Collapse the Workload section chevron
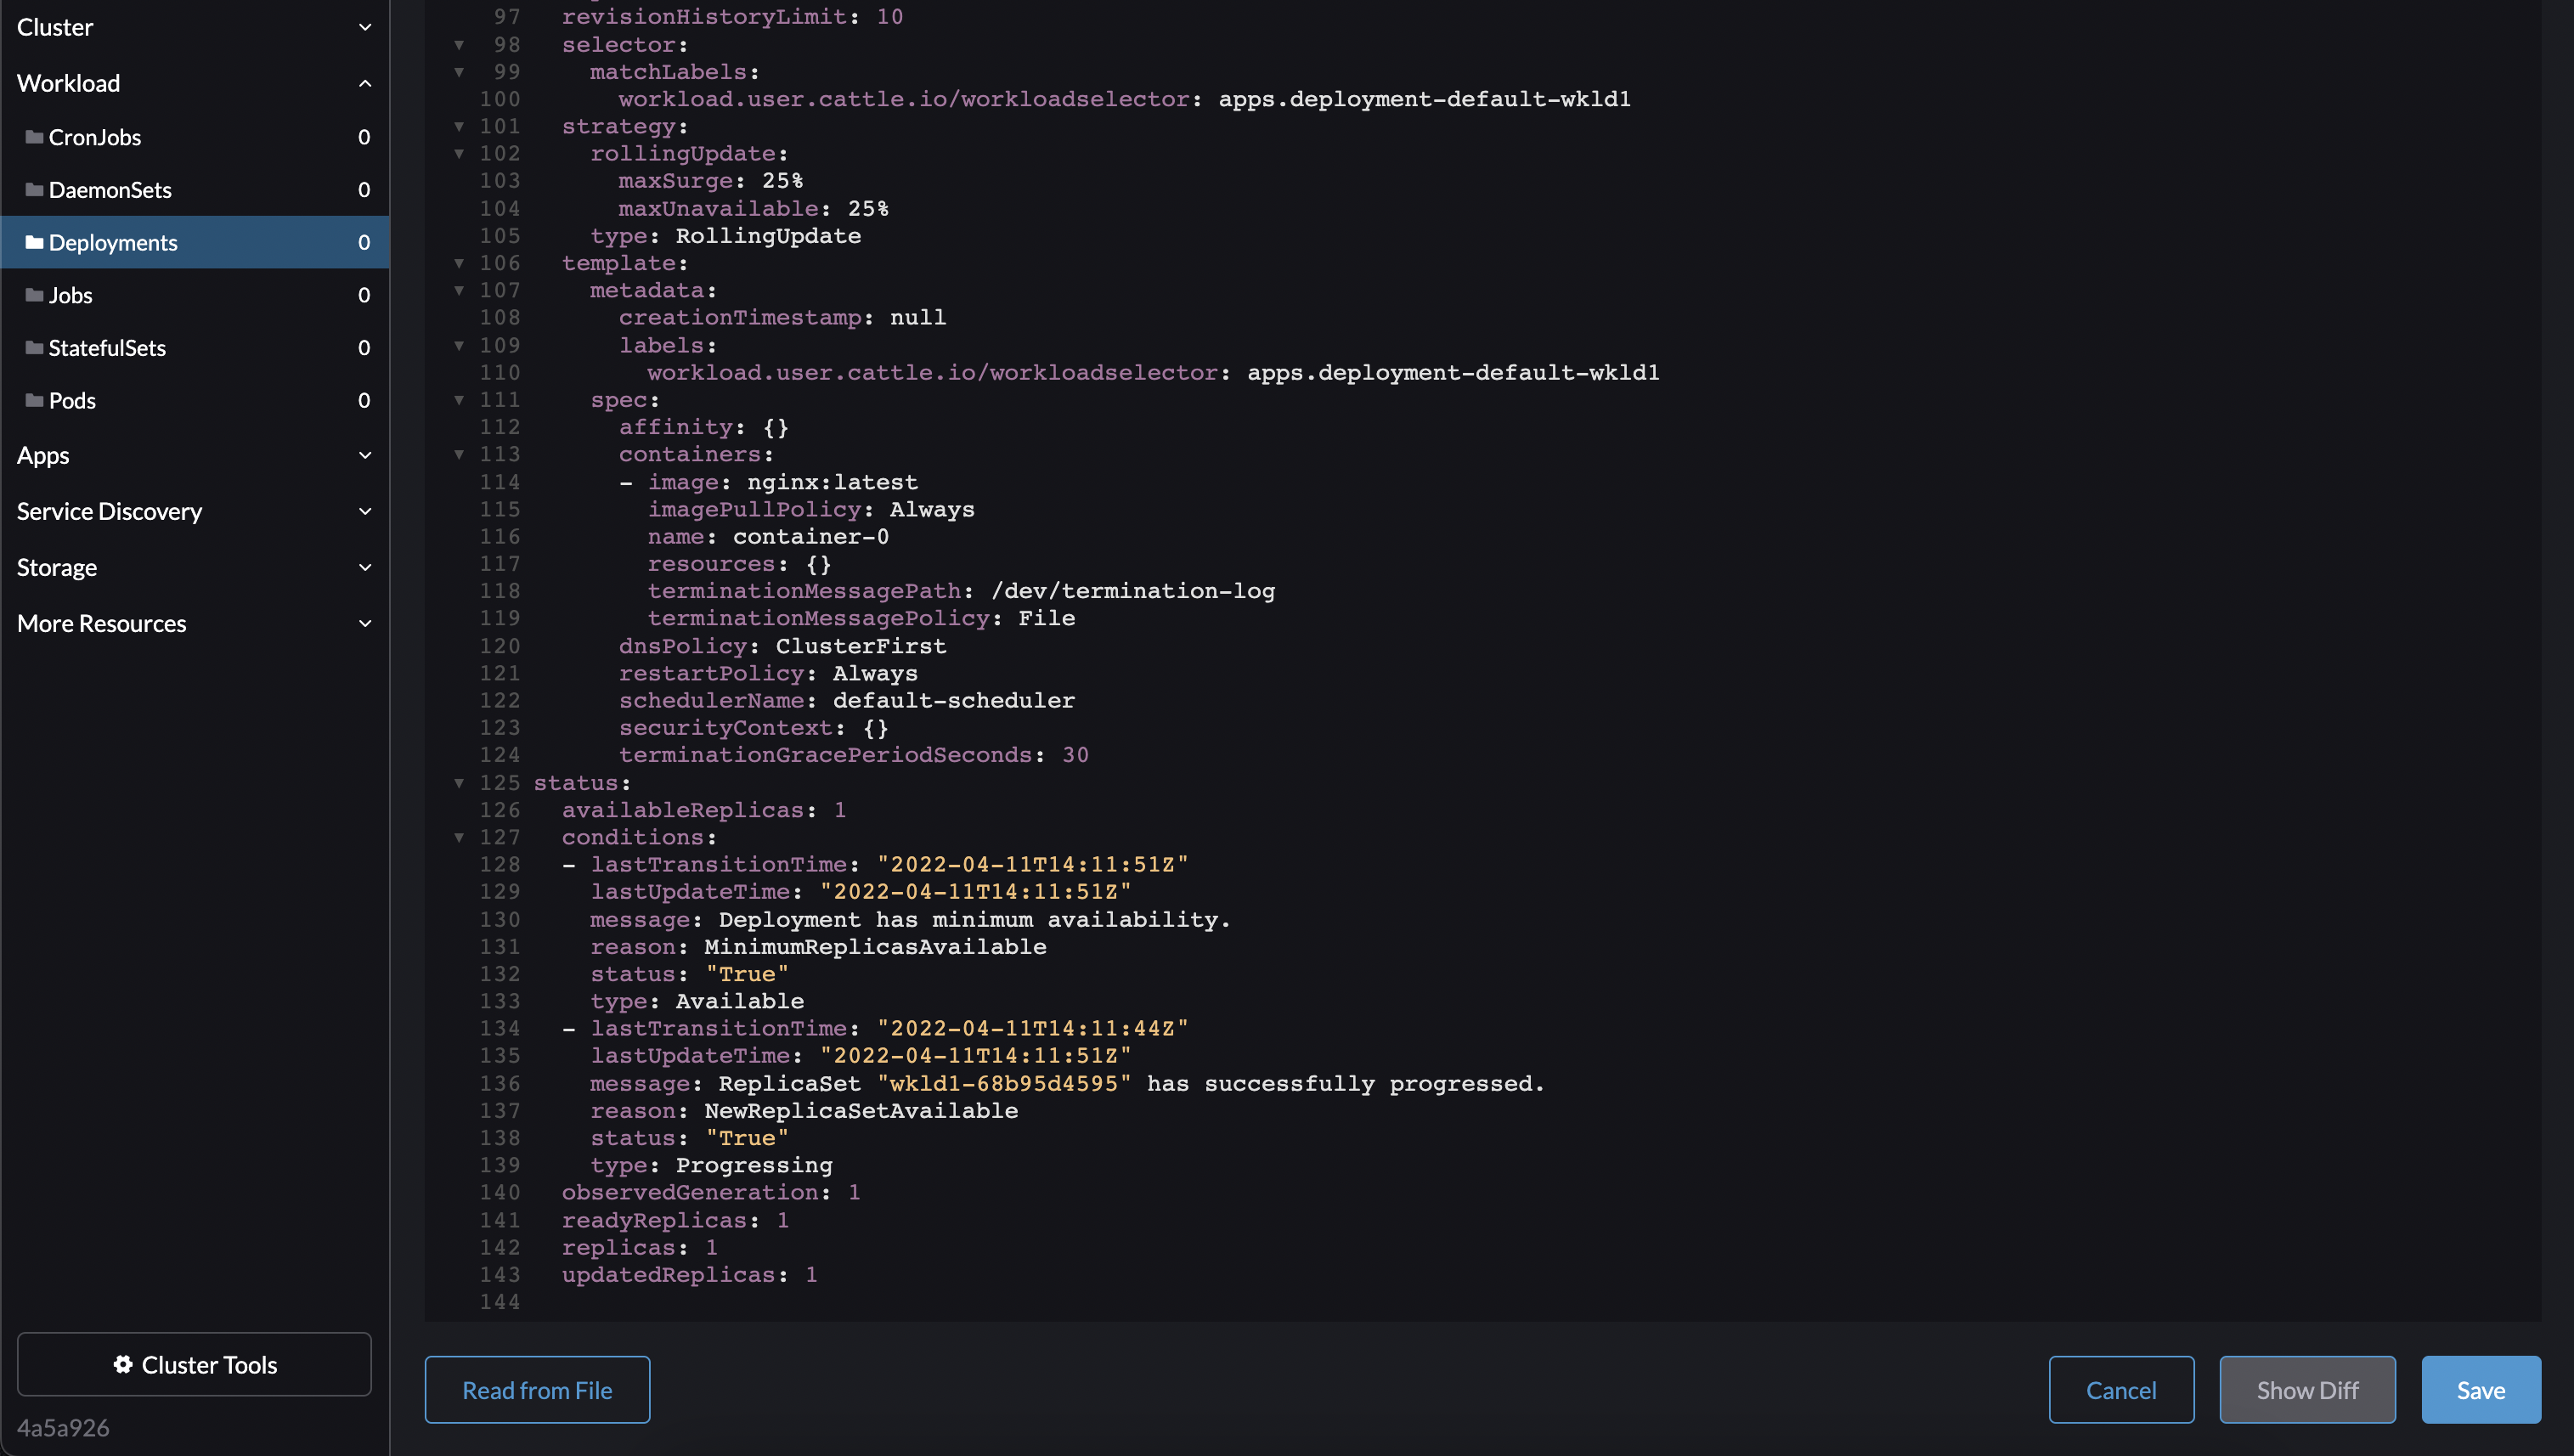This screenshot has height=1456, width=2574. [x=365, y=83]
